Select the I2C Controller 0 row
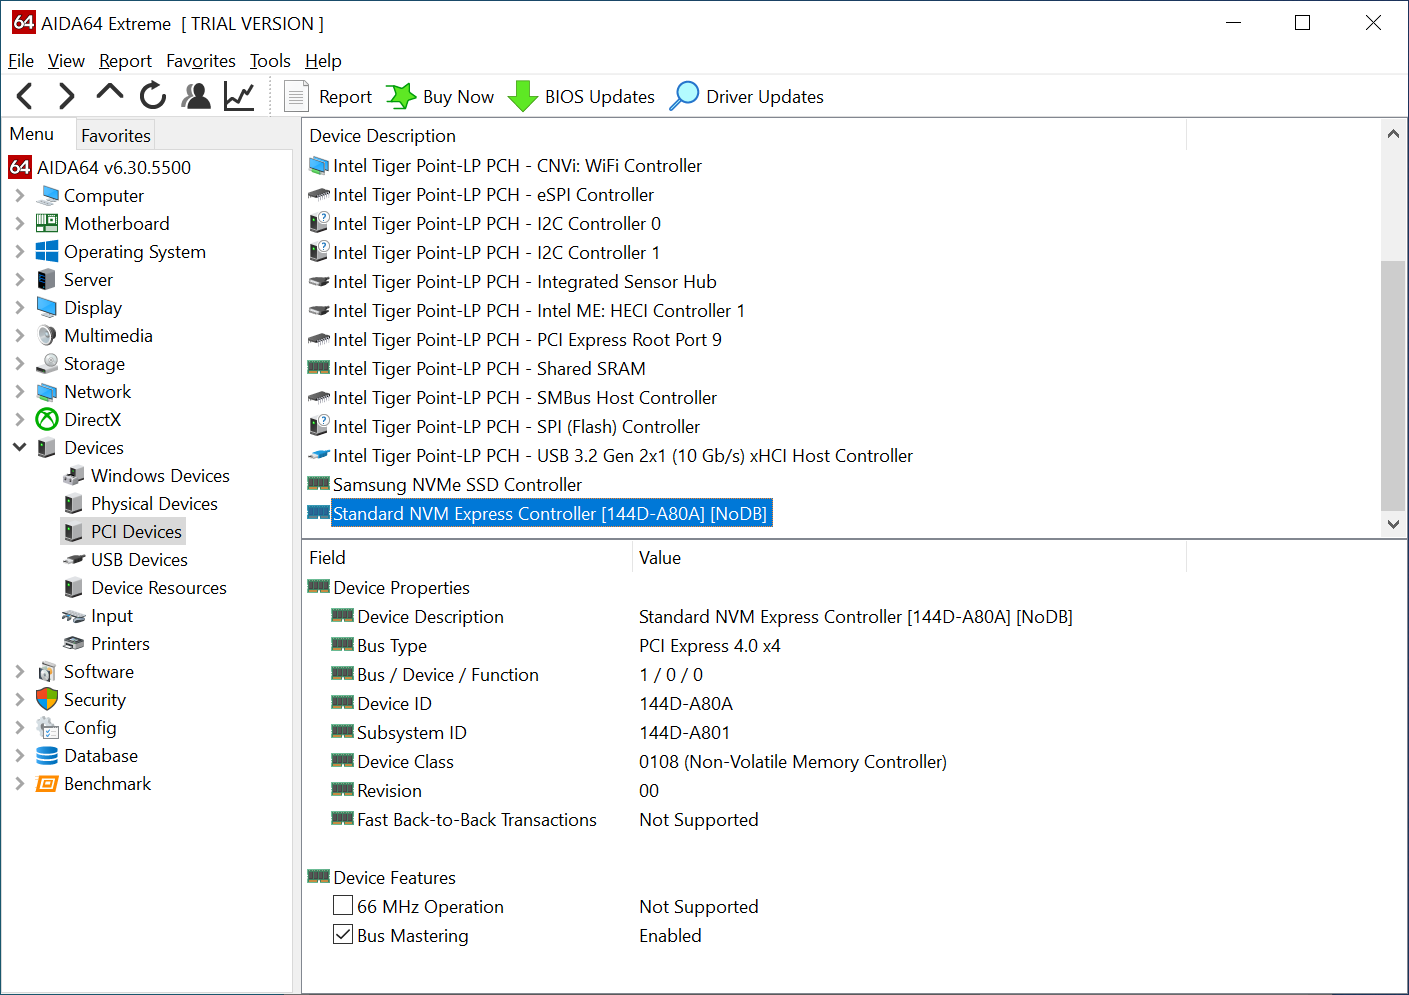Image resolution: width=1409 pixels, height=995 pixels. 497,224
